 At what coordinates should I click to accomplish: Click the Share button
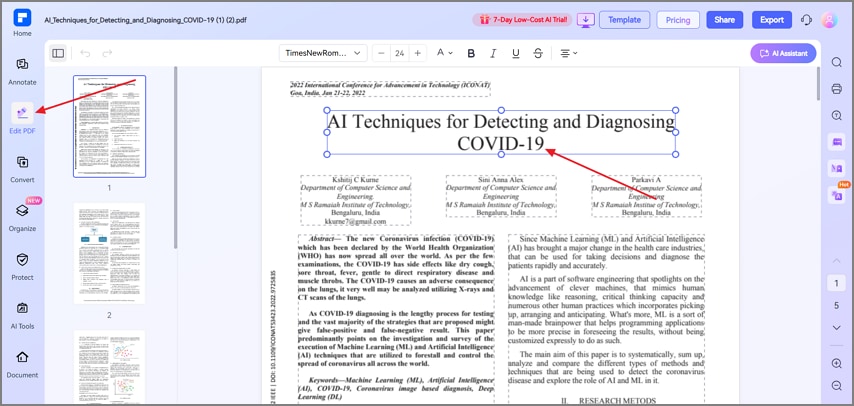pyautogui.click(x=724, y=20)
